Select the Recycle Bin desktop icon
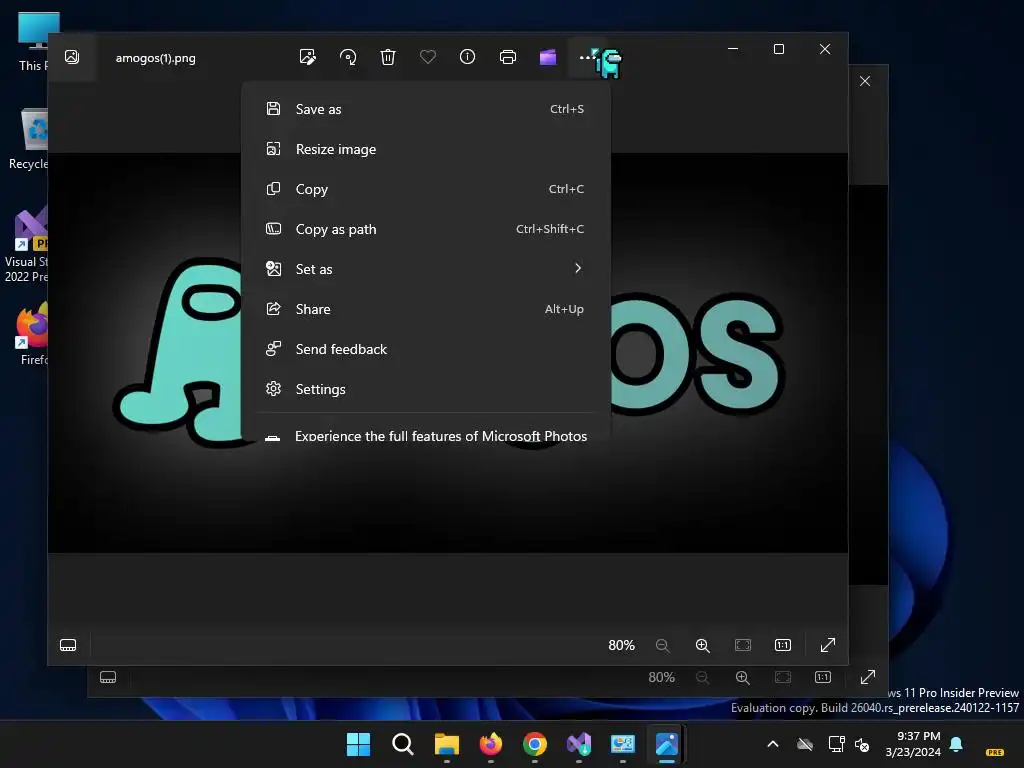 29,138
